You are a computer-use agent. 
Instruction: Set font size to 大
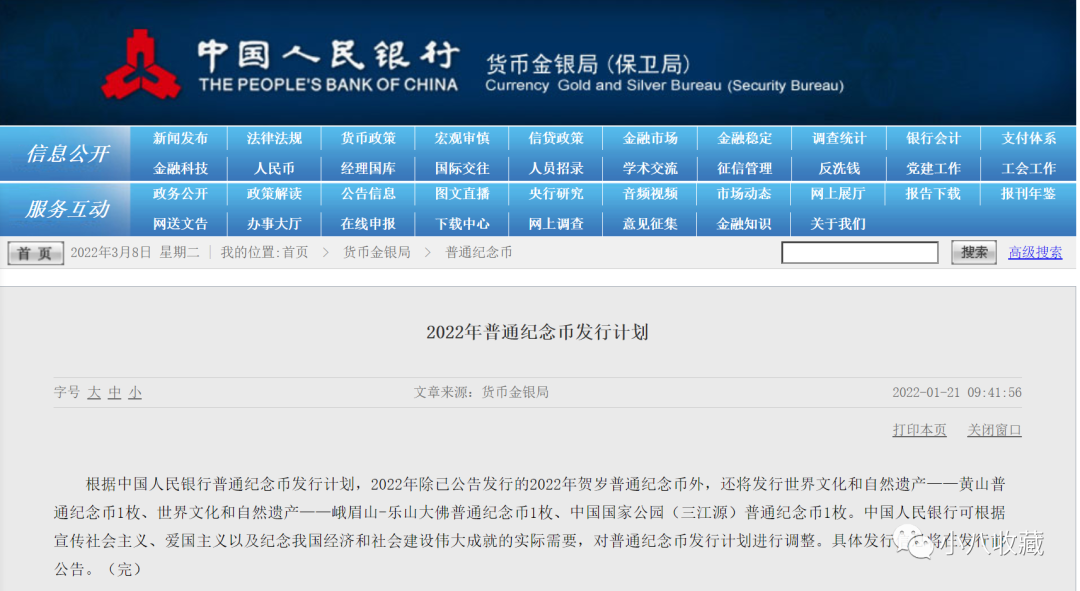click(x=94, y=393)
